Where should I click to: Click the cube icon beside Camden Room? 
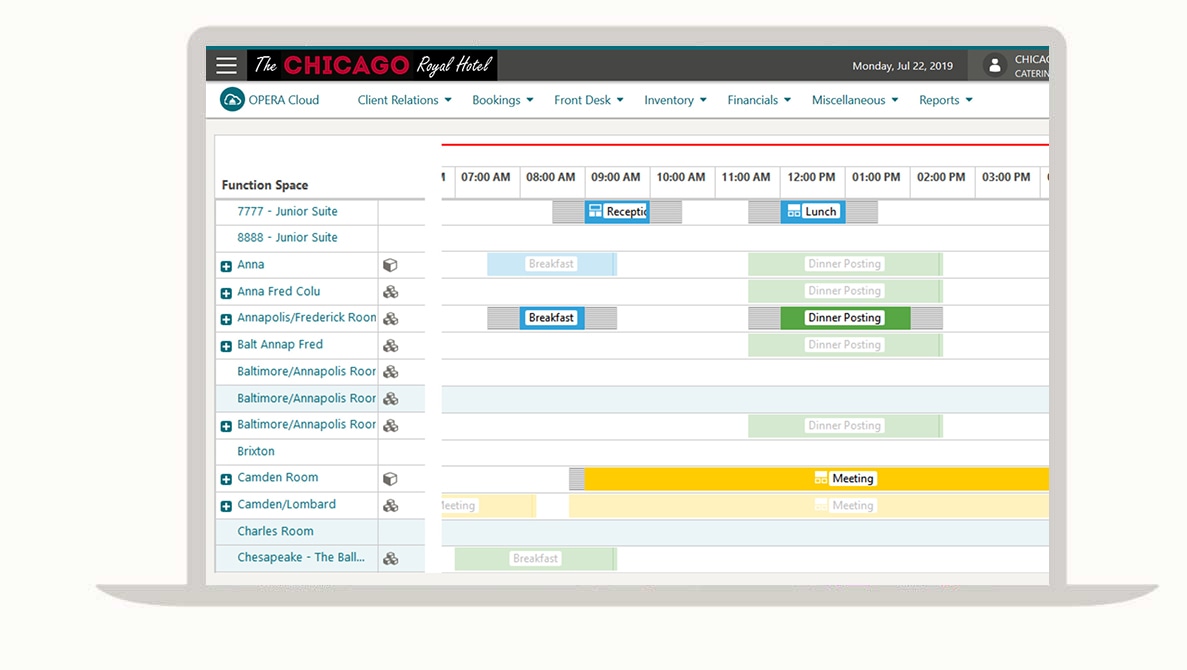[391, 479]
